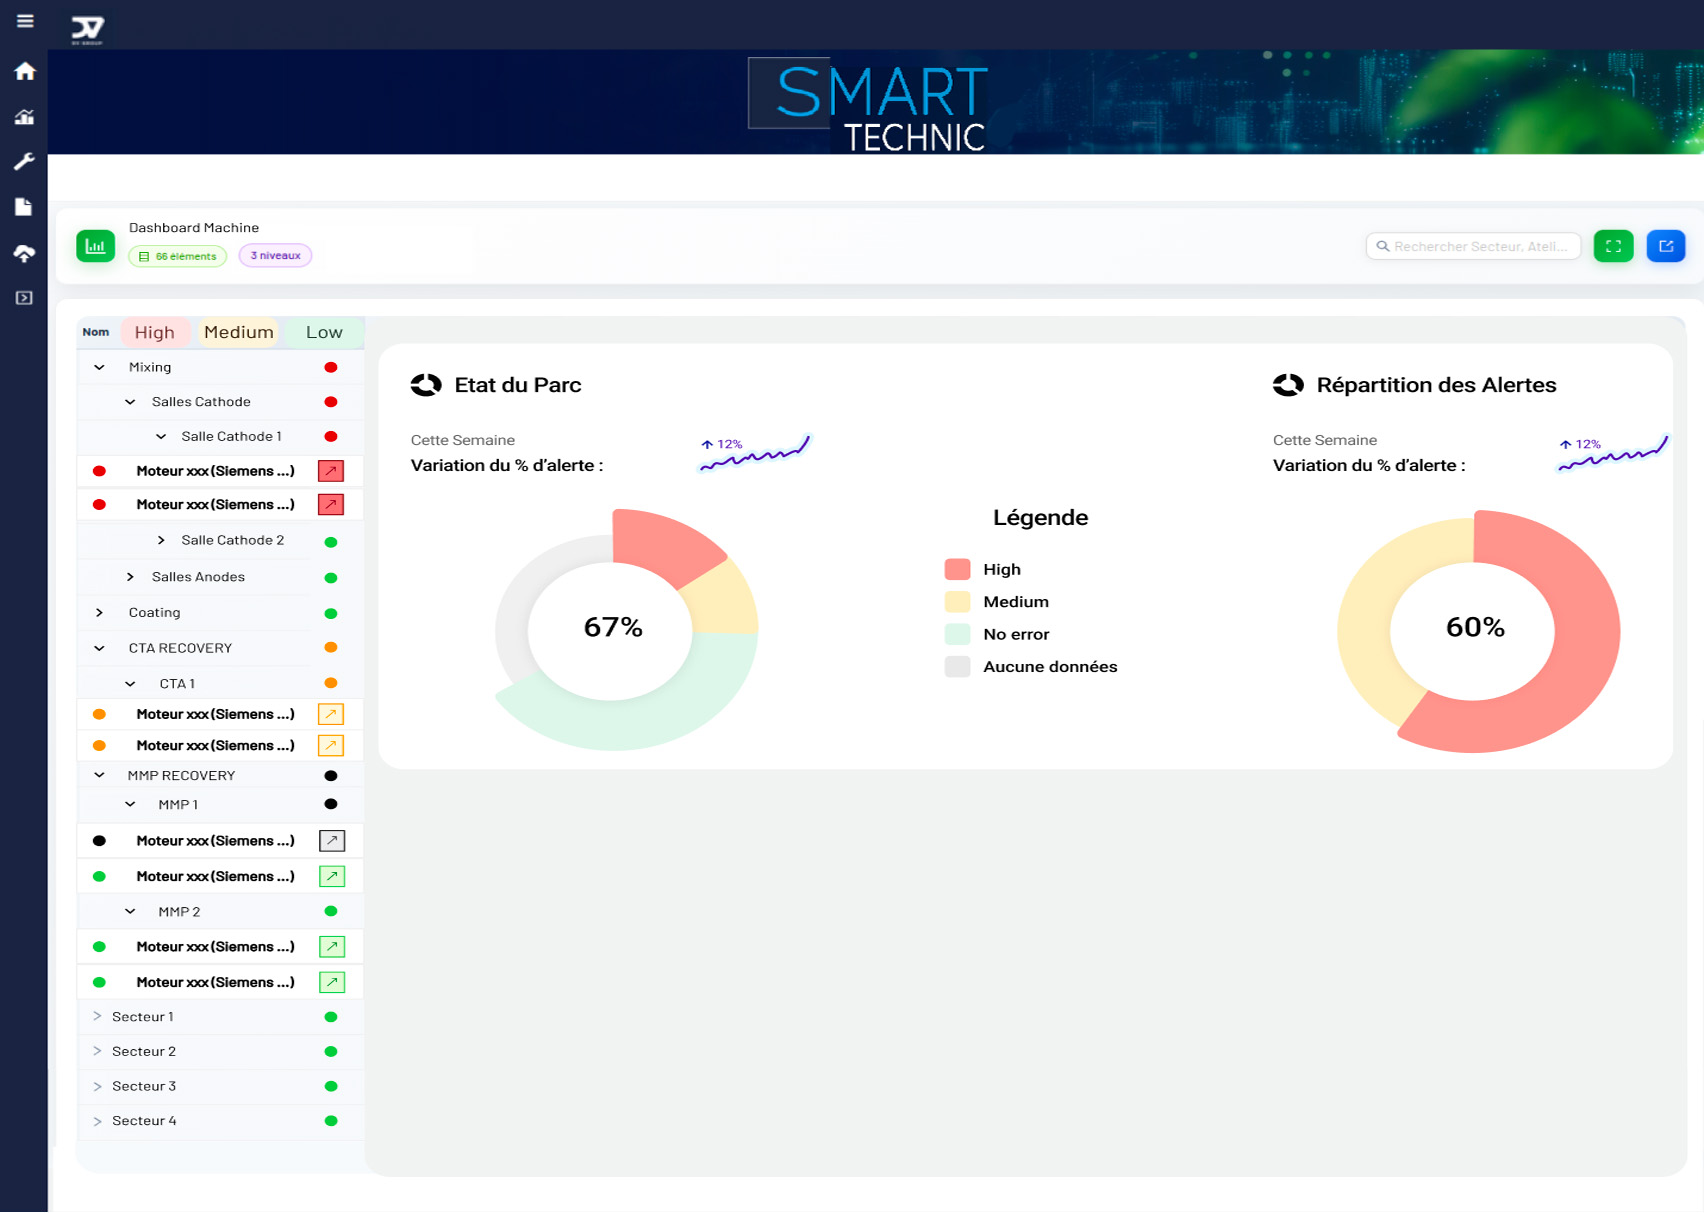Toggle the High filter chip
The width and height of the screenshot is (1704, 1213).
pyautogui.click(x=155, y=332)
